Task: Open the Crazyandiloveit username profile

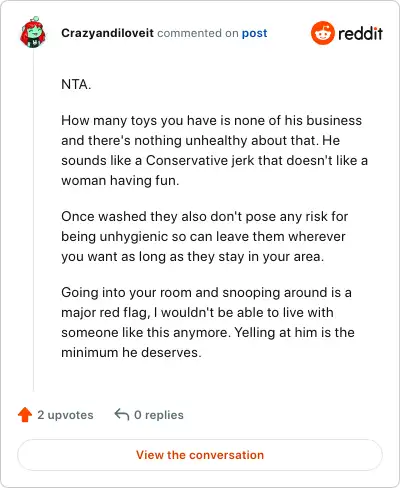Action: coord(107,33)
